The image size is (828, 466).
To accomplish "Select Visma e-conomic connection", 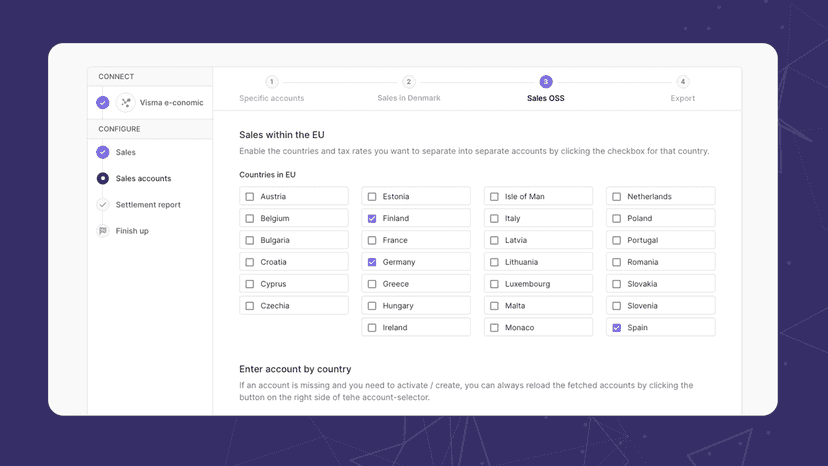I will pyautogui.click(x=171, y=102).
